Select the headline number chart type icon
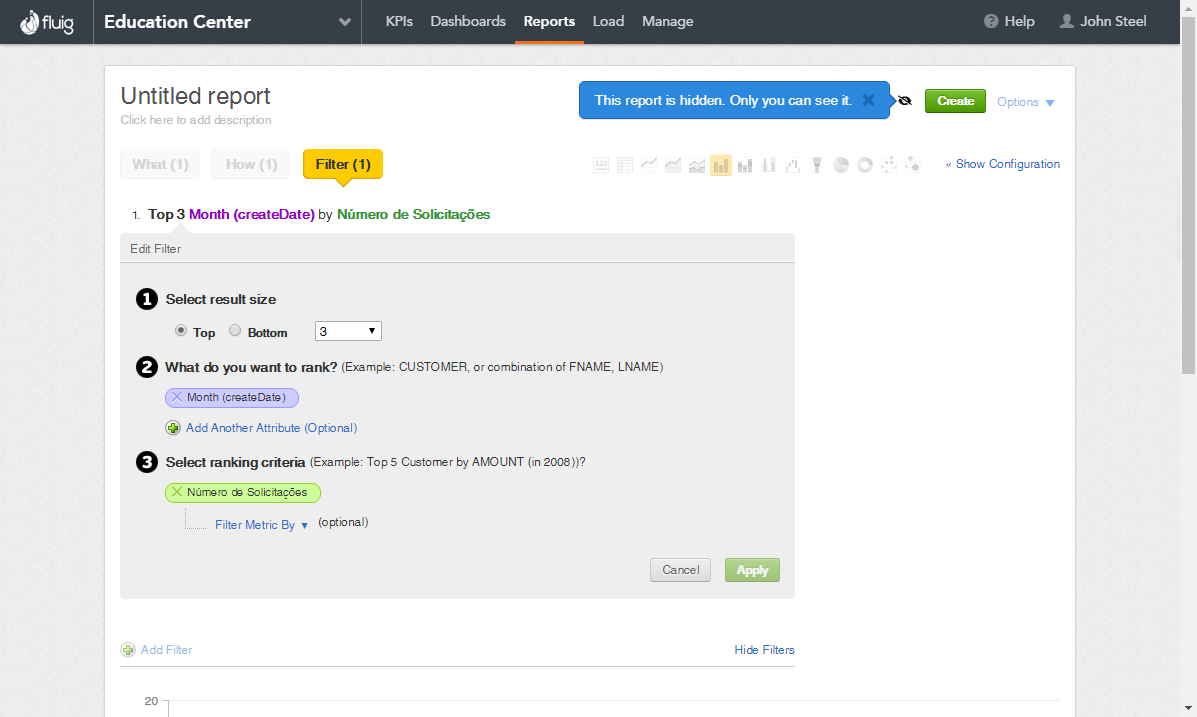1197x717 pixels. [601, 165]
